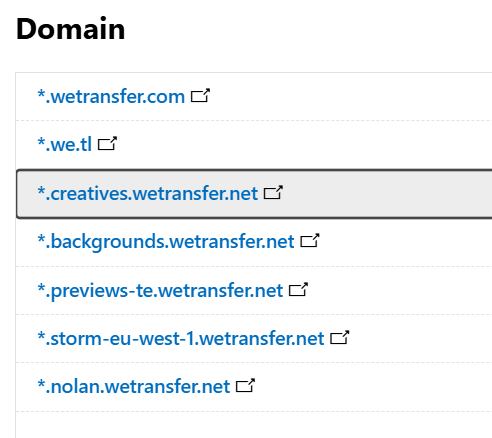Open external link icon beside *.wetransfer.com
Viewport: 492px width, 438px height.
click(200, 96)
